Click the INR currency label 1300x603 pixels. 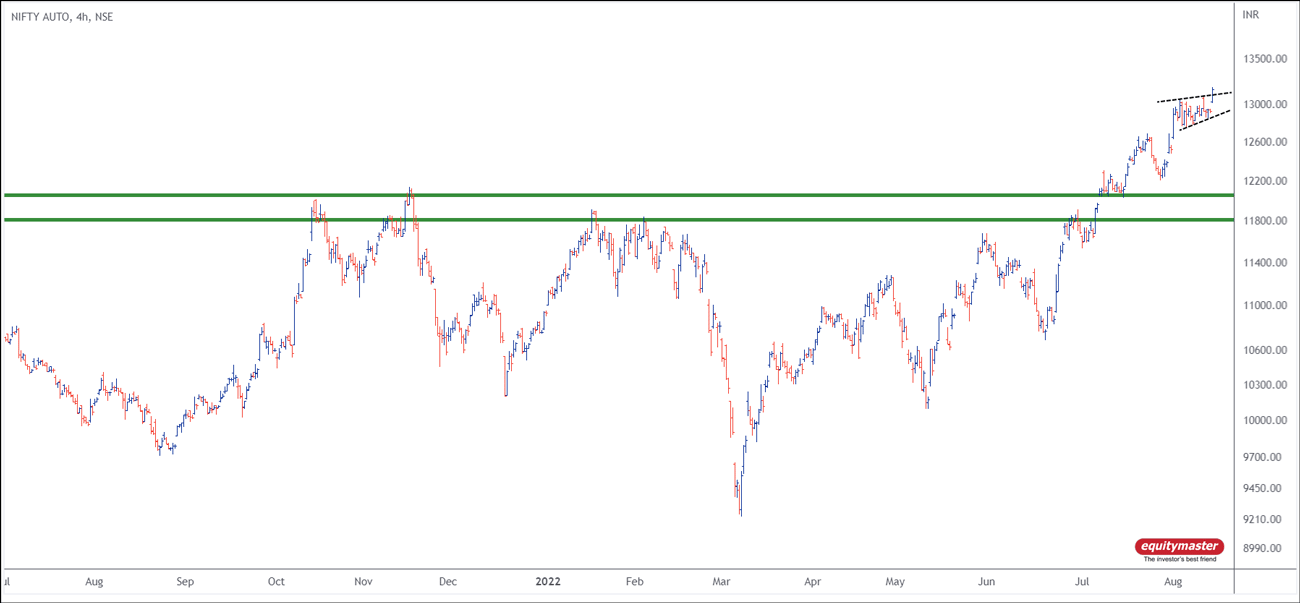1250,15
